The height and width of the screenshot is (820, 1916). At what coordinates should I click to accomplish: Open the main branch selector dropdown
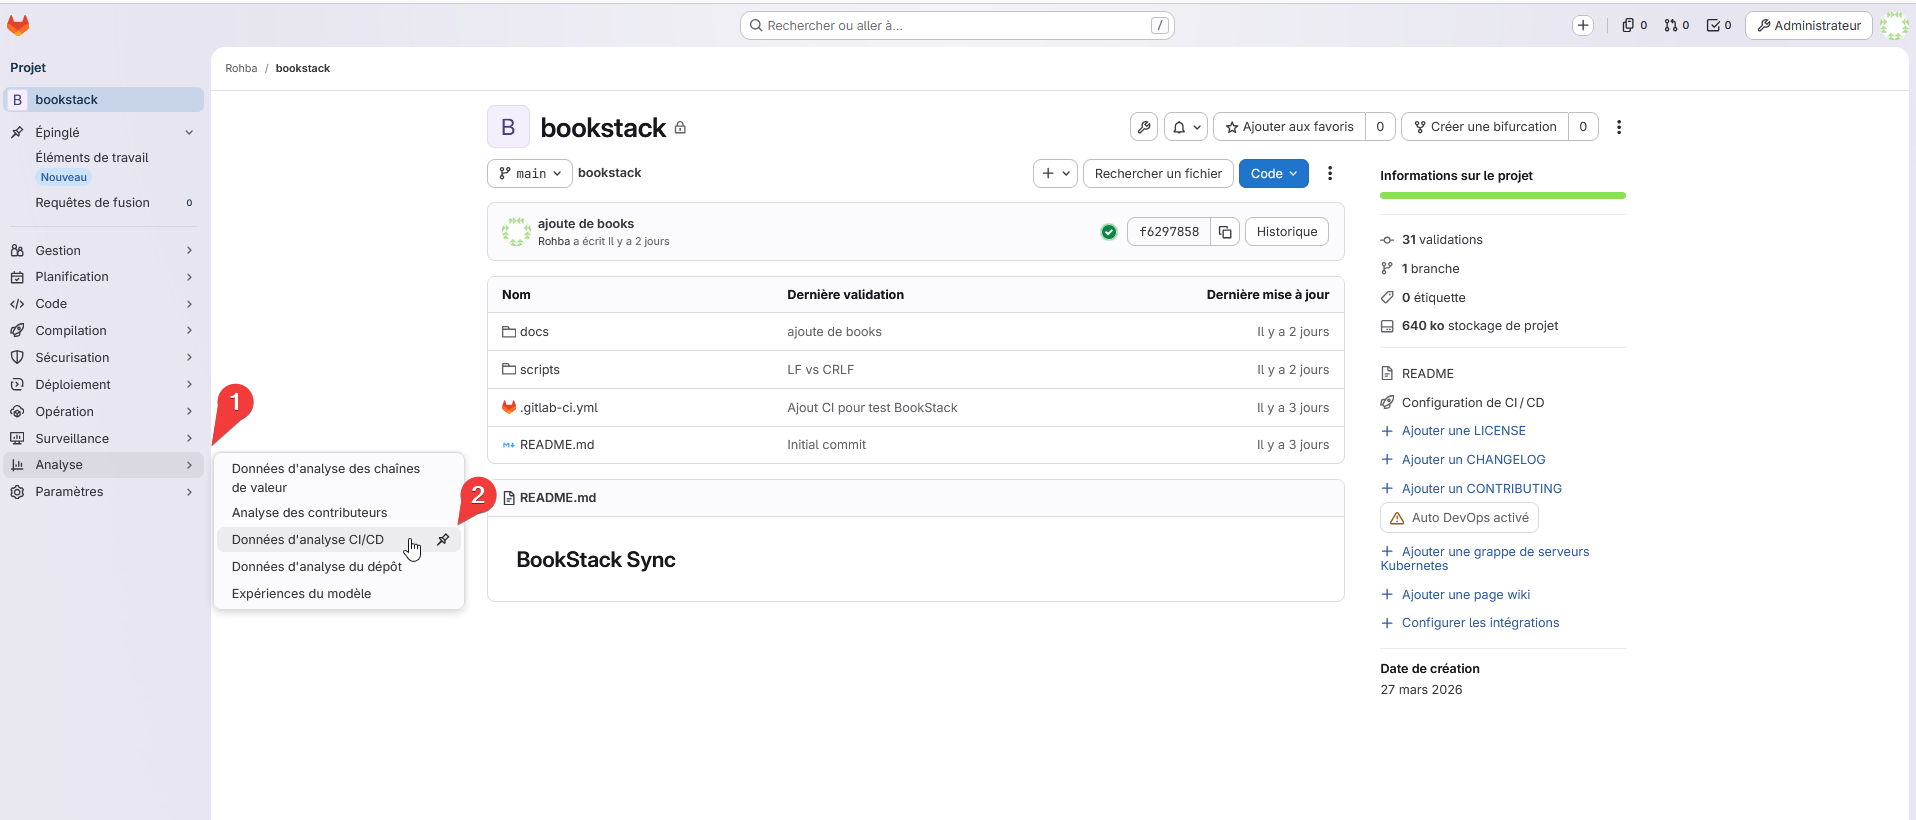pos(530,173)
